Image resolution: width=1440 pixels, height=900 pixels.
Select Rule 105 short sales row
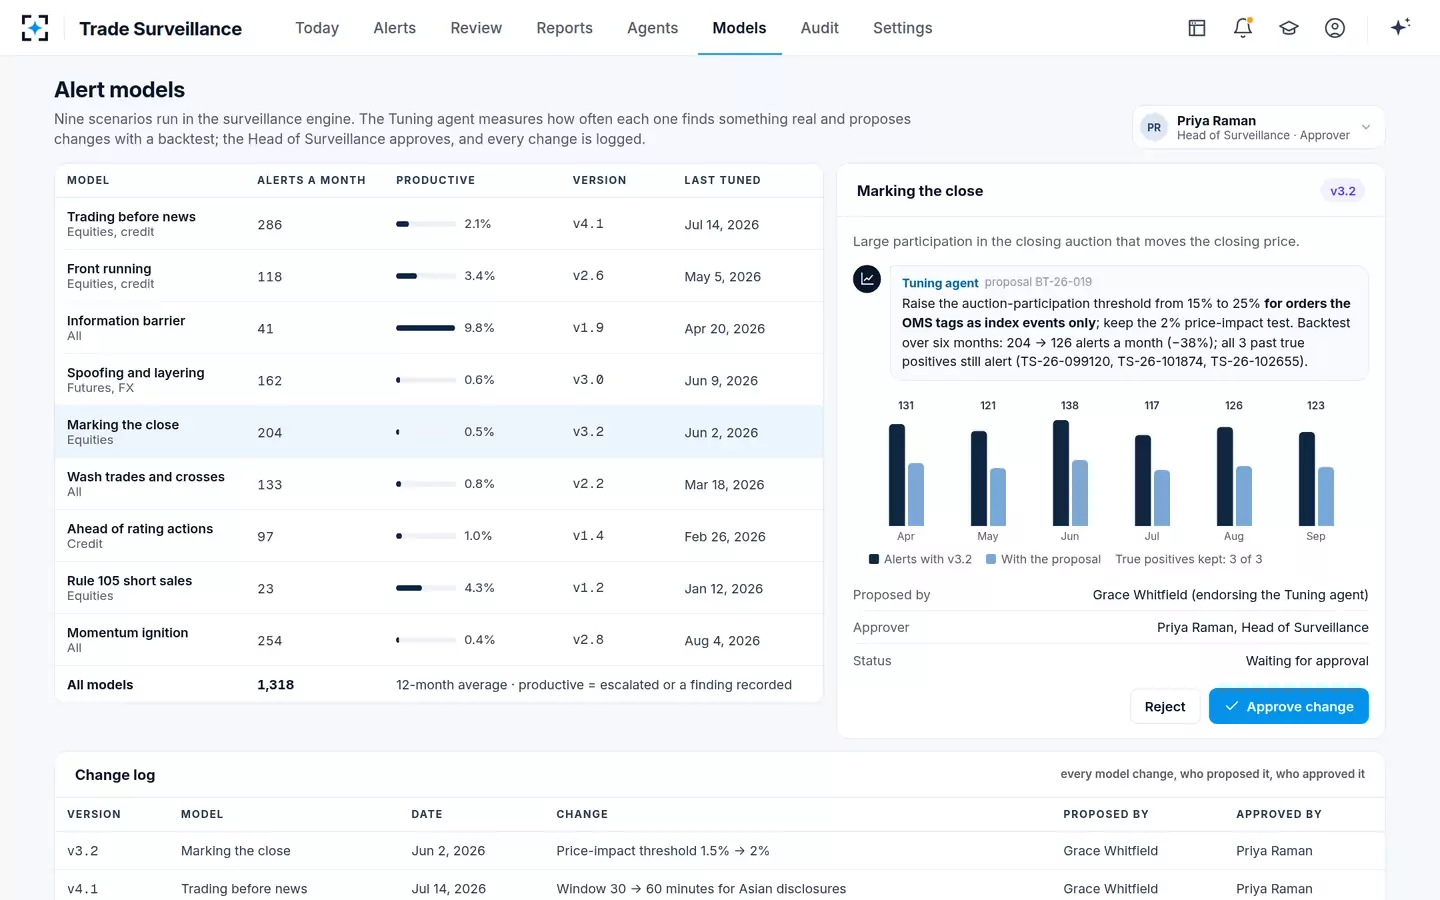click(x=439, y=588)
